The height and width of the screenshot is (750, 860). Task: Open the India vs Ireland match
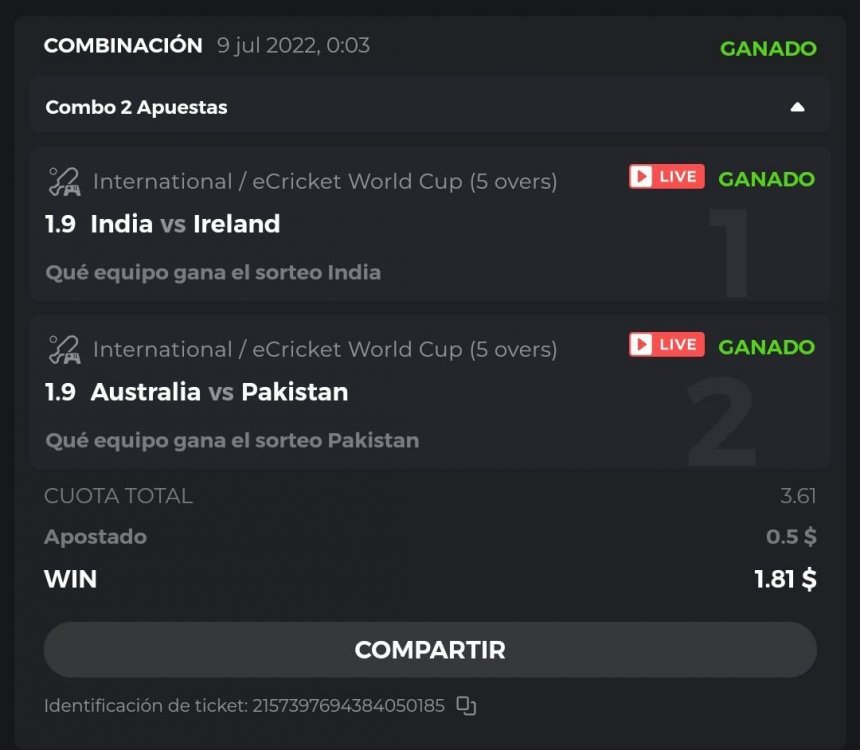(x=185, y=224)
